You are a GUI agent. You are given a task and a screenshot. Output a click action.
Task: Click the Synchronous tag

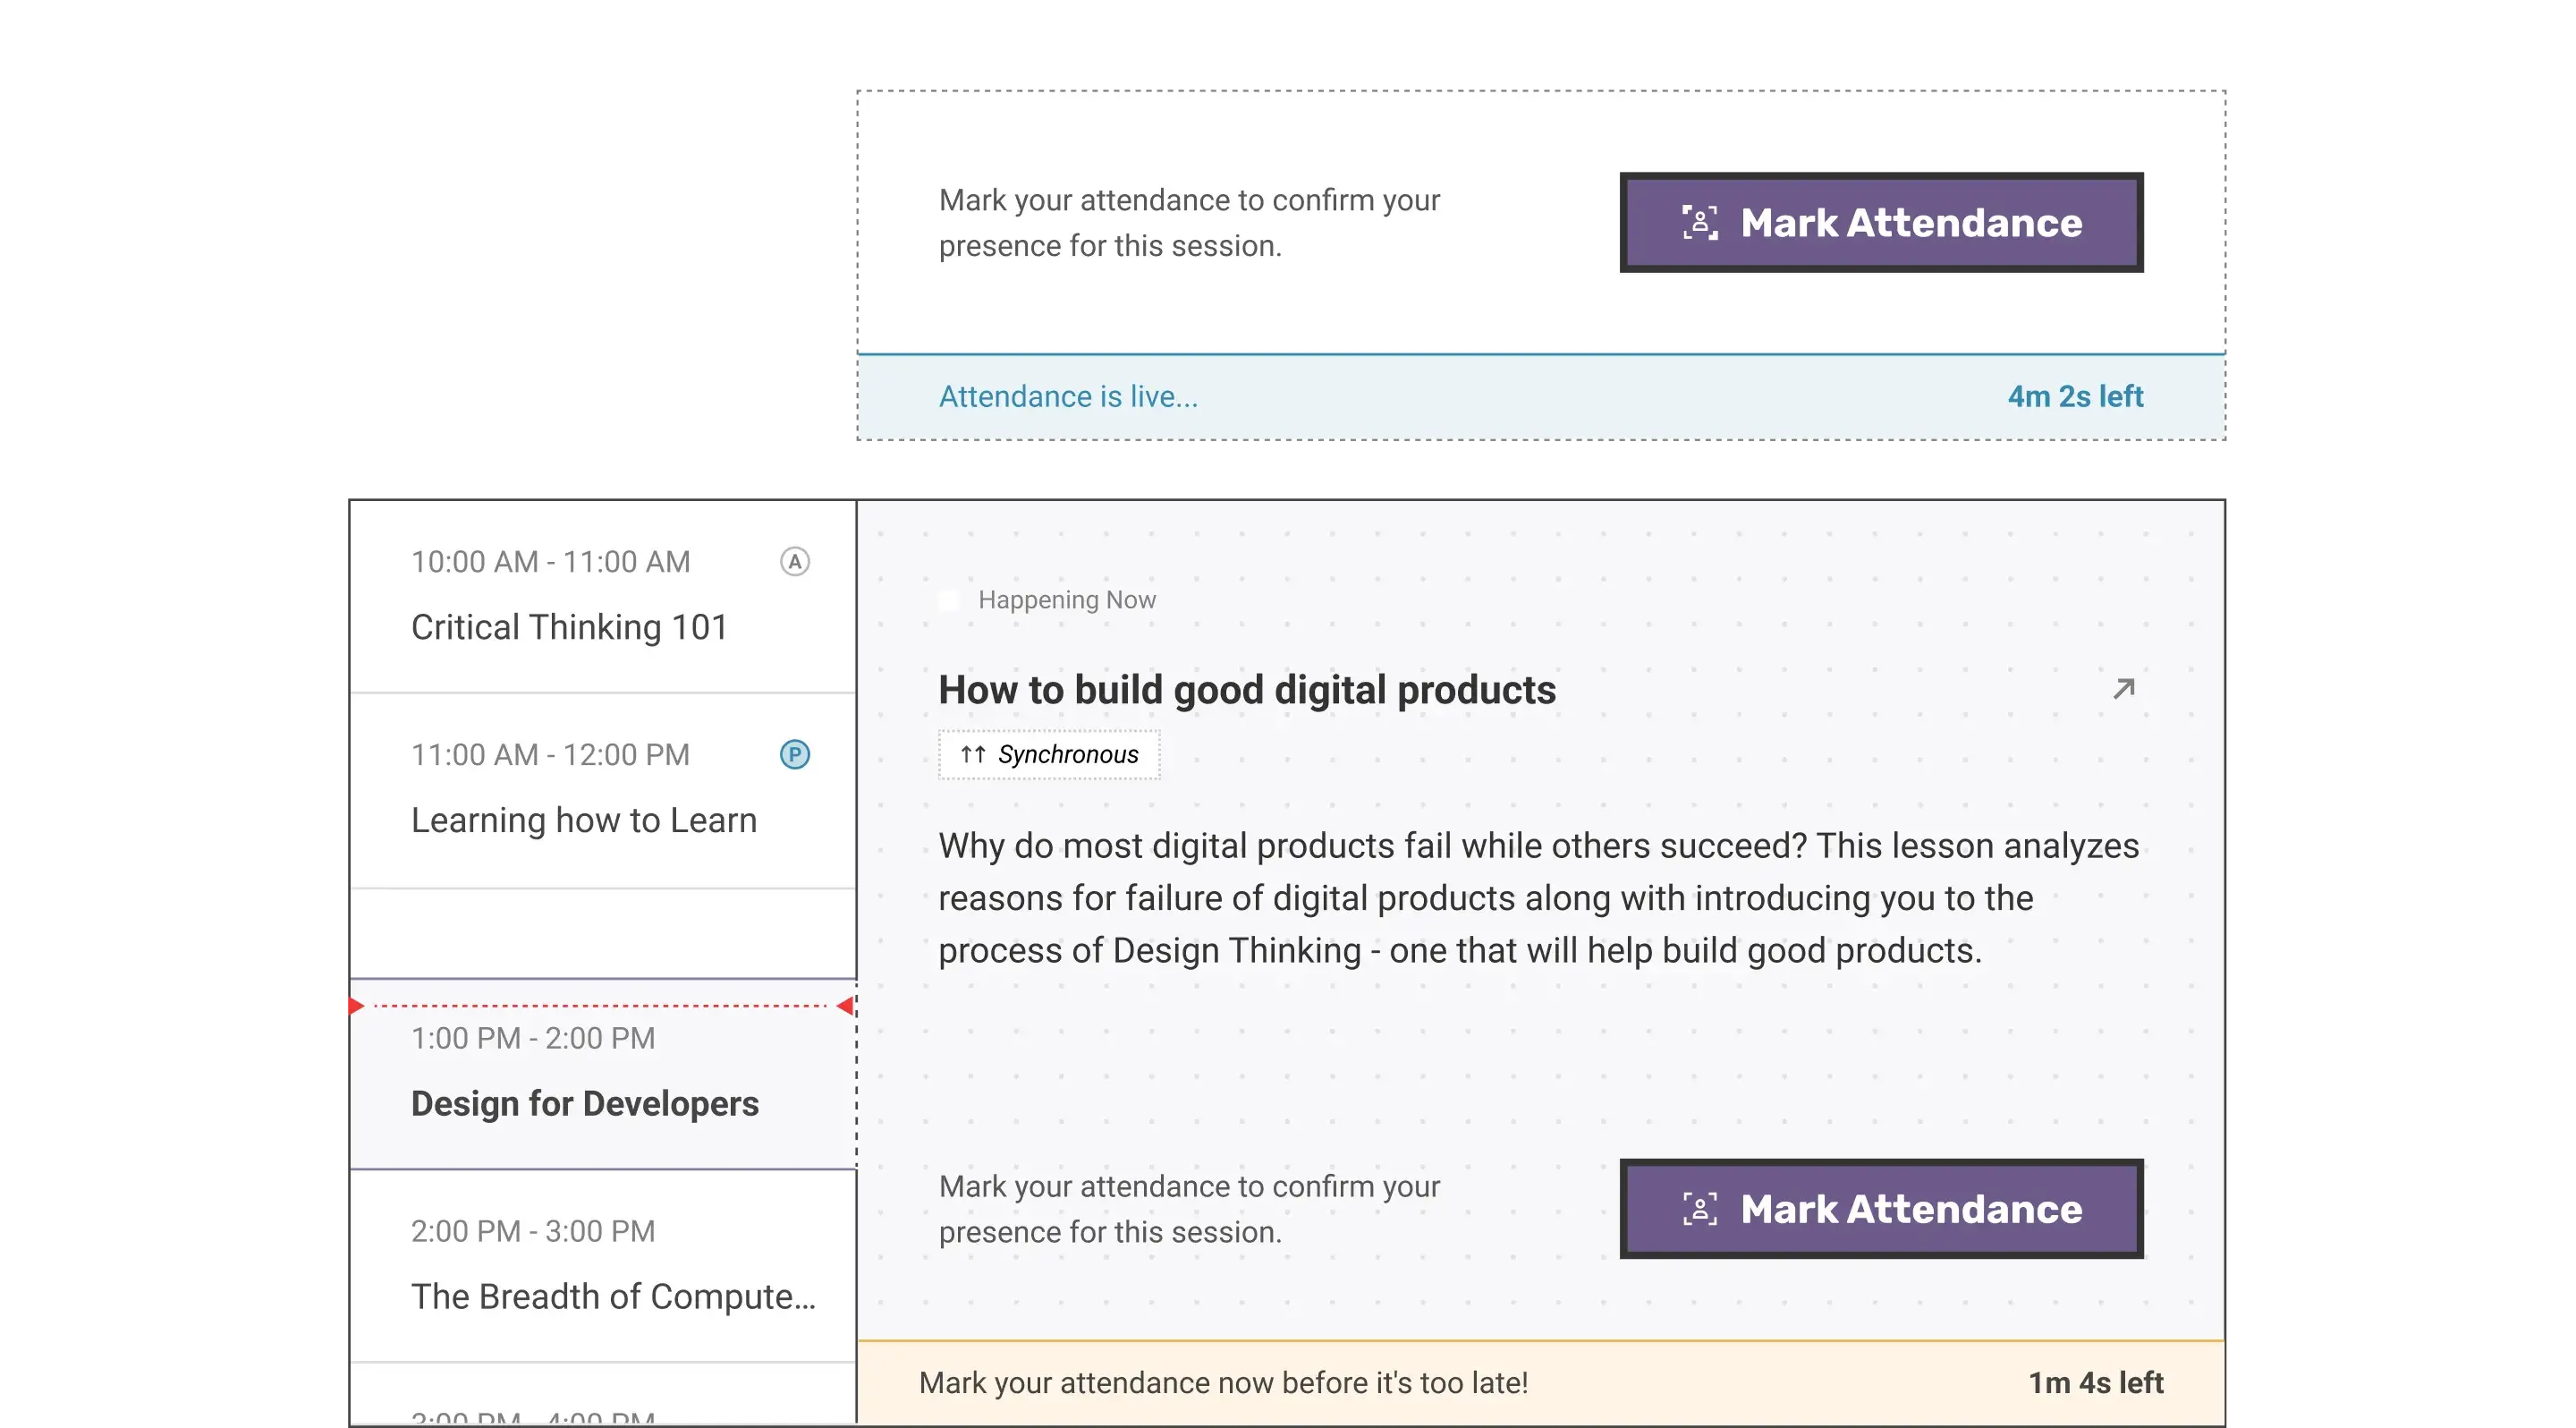(x=1049, y=754)
